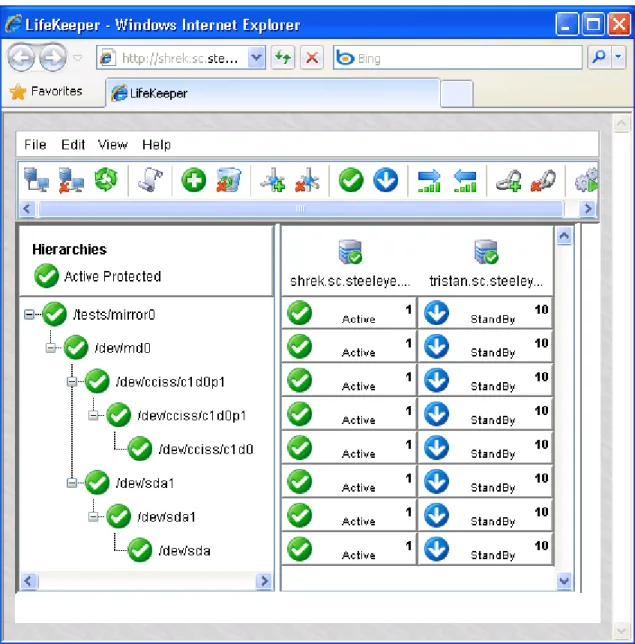
Task: Collapse the nested /dev/sda1 tree node
Action: [93, 517]
